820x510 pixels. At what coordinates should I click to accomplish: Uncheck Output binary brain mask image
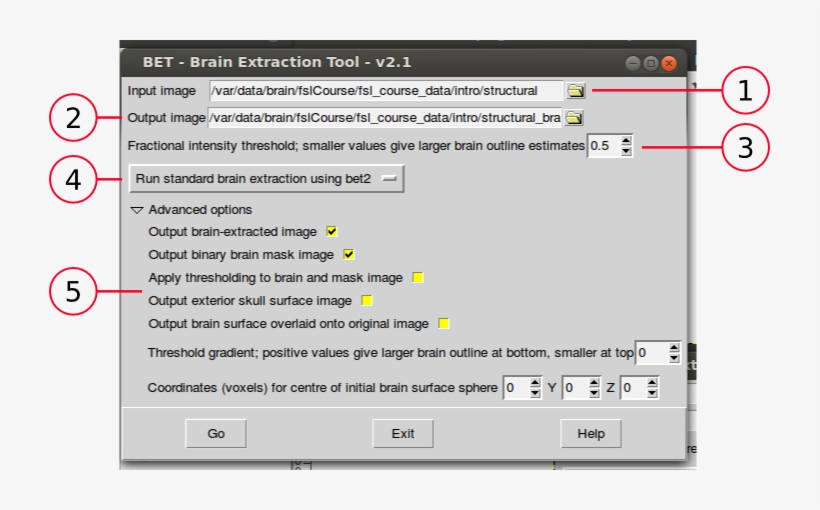(x=349, y=254)
